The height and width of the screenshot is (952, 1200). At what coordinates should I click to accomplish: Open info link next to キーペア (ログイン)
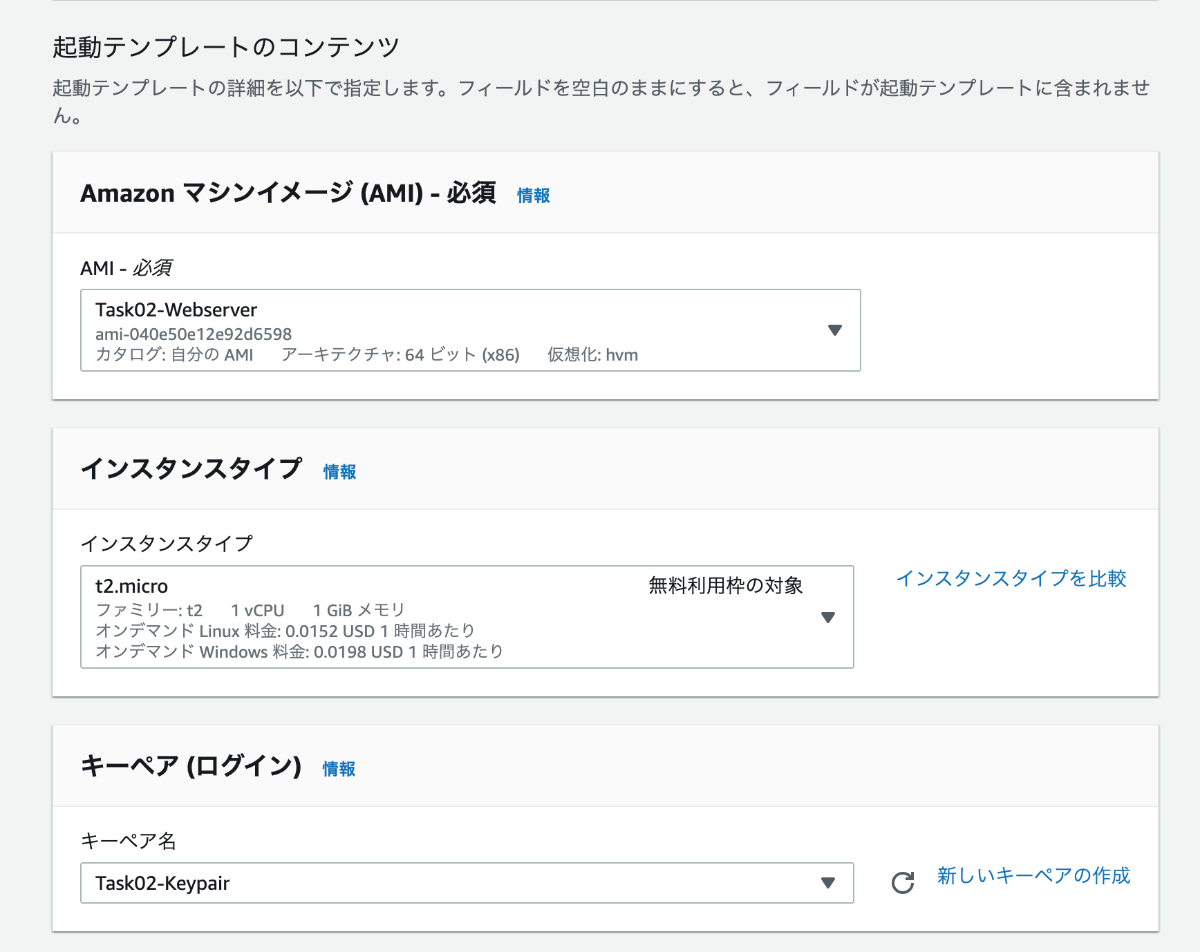tap(339, 768)
